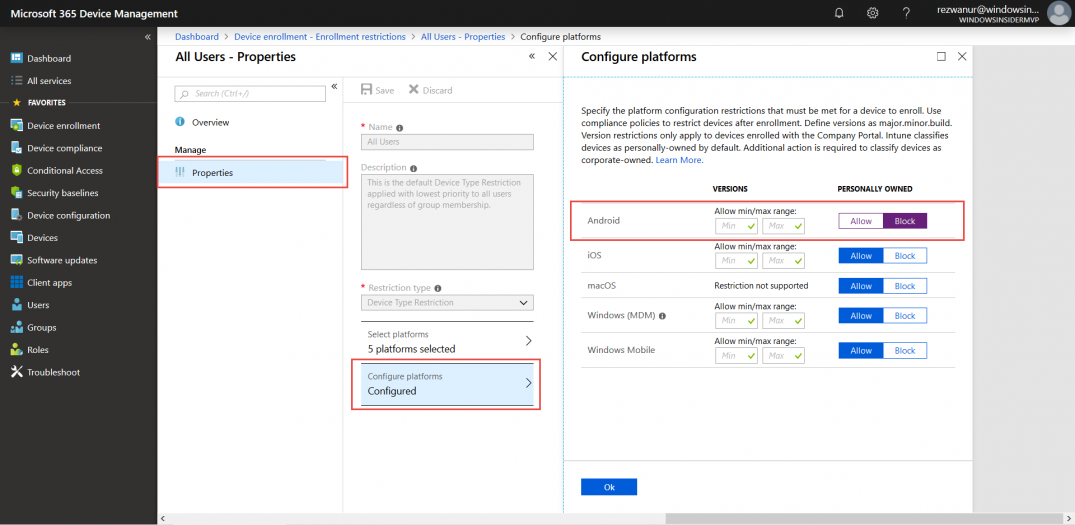
Task: Click the Software updates icon
Action: pos(16,260)
